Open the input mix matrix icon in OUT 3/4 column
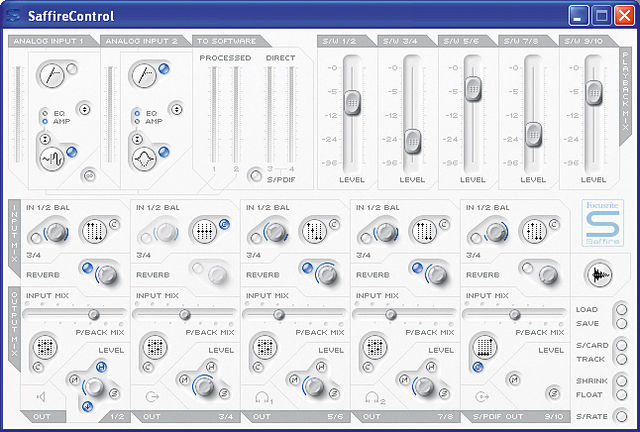640x432 pixels. click(204, 231)
